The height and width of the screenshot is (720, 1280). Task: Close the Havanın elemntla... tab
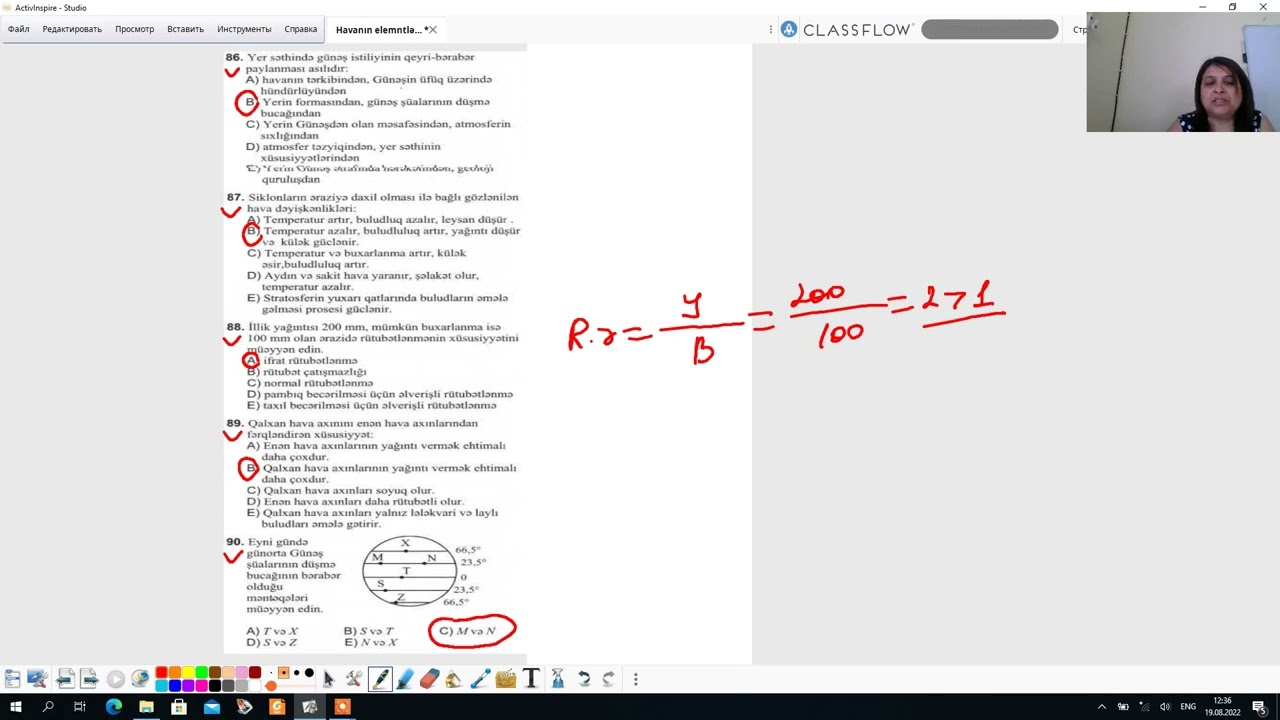(432, 30)
